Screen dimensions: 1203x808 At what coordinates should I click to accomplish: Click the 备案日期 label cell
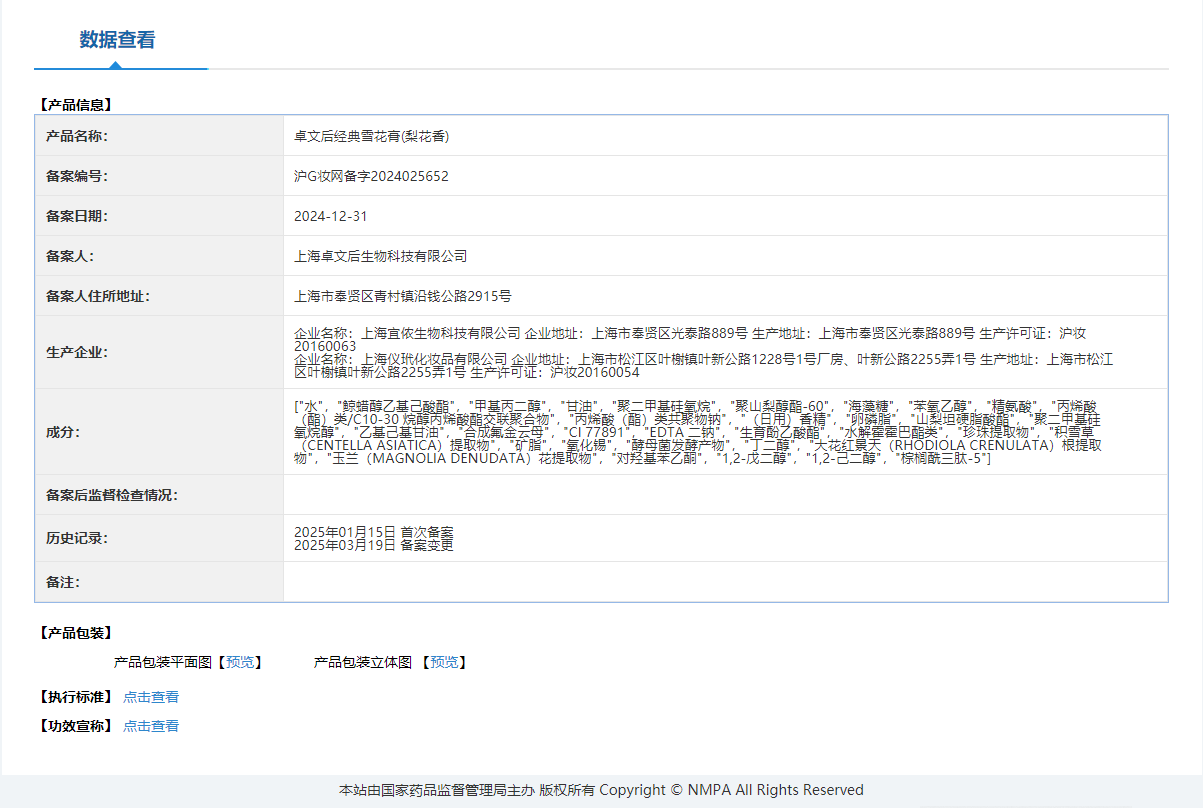pos(159,216)
